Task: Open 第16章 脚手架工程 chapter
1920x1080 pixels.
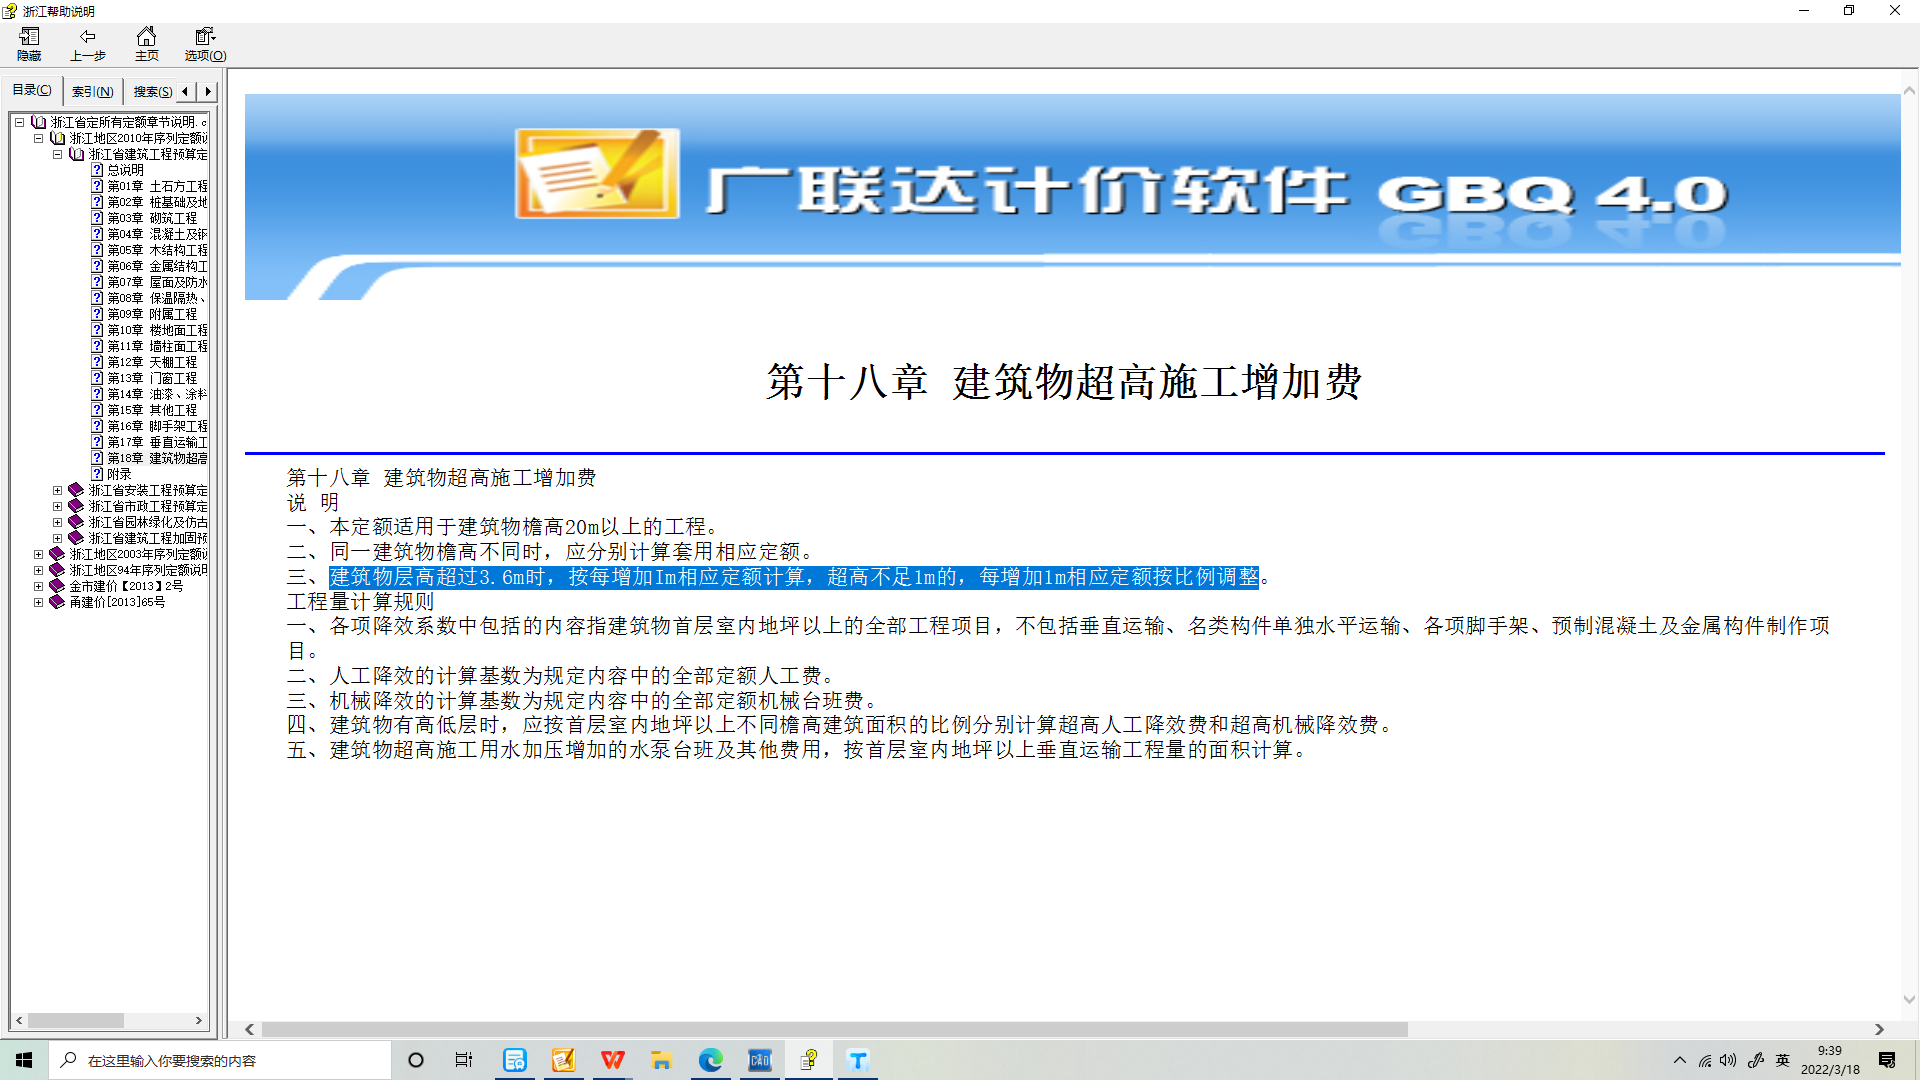Action: coord(157,426)
